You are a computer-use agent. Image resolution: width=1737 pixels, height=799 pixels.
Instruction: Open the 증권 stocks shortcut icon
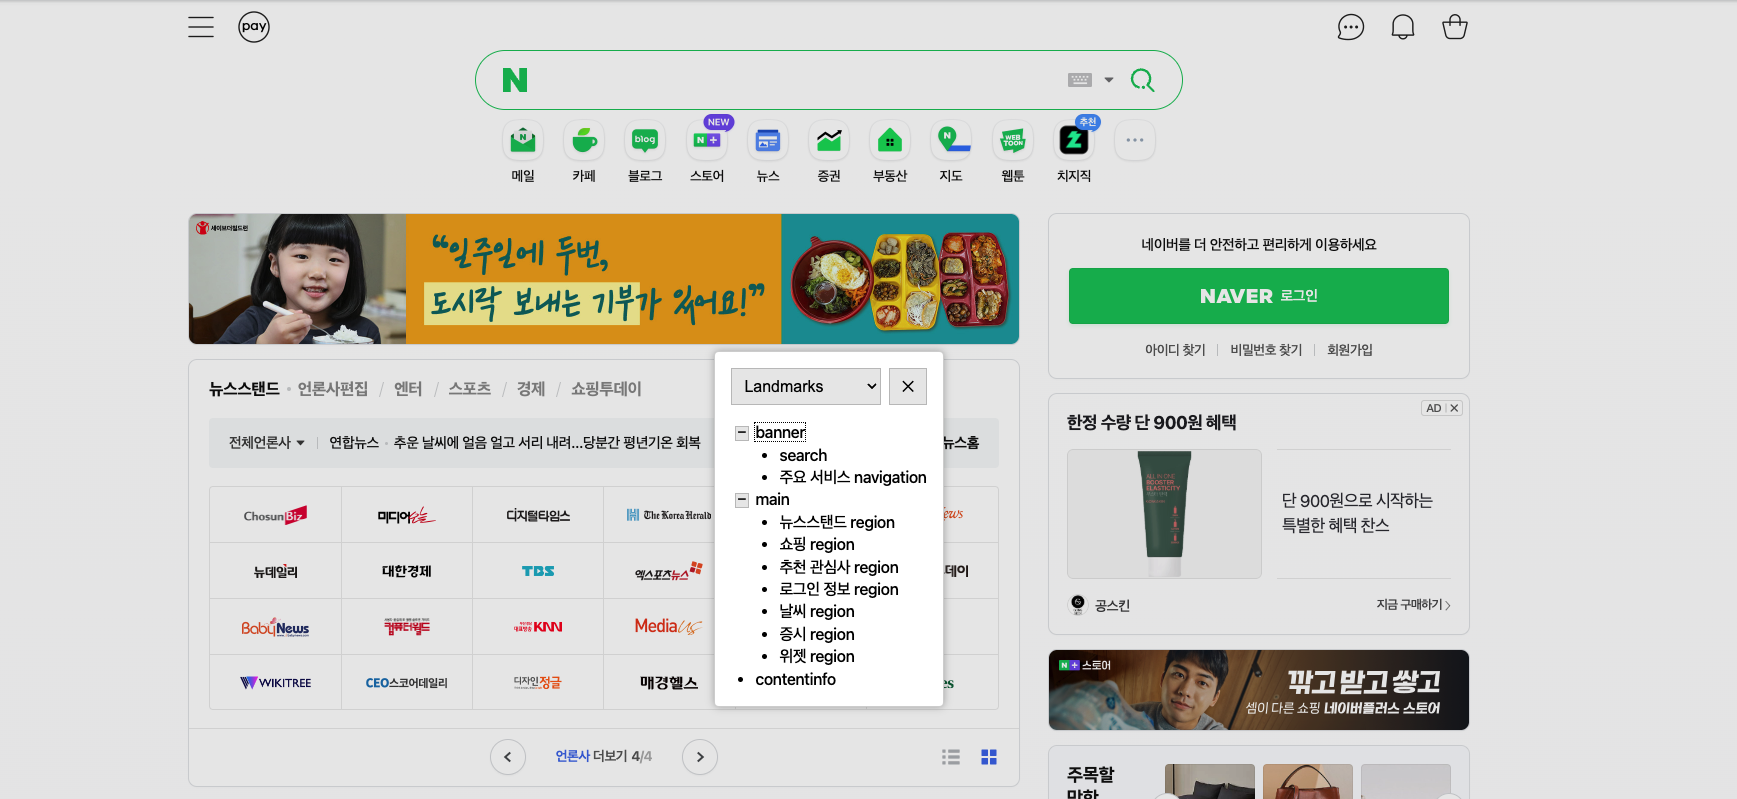point(829,141)
